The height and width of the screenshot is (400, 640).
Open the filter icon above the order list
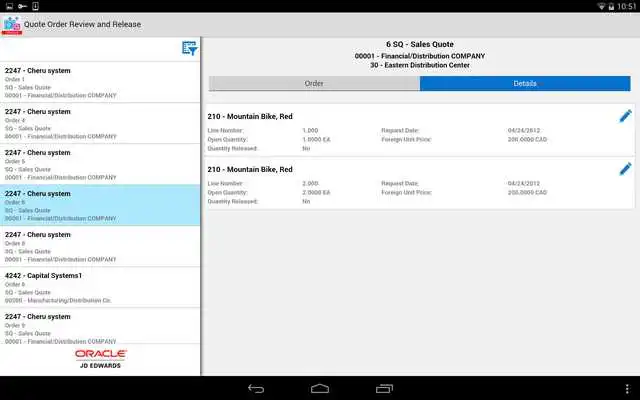(189, 49)
